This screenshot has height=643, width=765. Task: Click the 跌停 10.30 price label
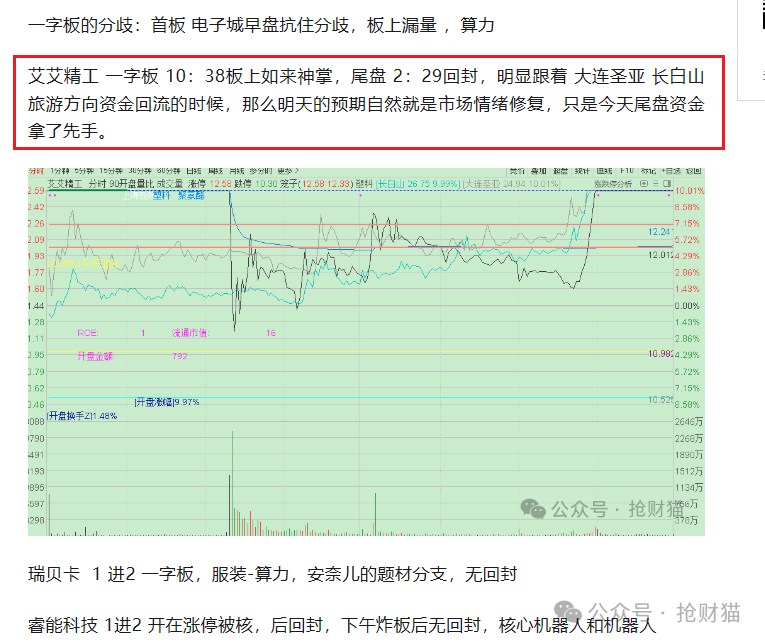pos(256,184)
